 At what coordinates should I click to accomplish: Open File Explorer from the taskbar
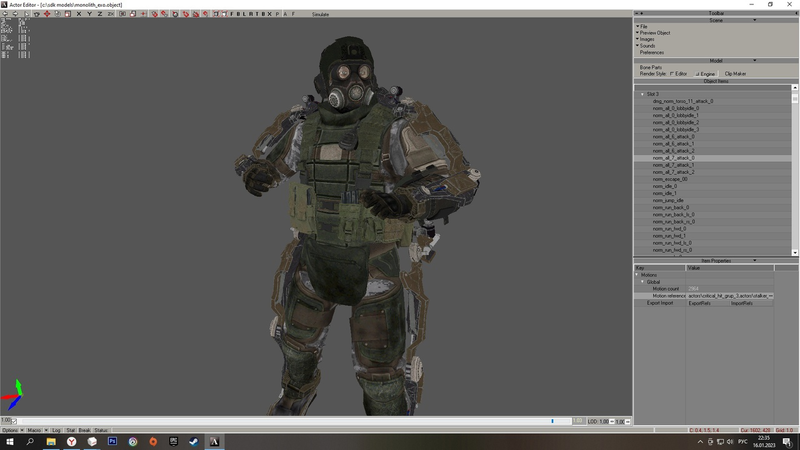(51, 442)
